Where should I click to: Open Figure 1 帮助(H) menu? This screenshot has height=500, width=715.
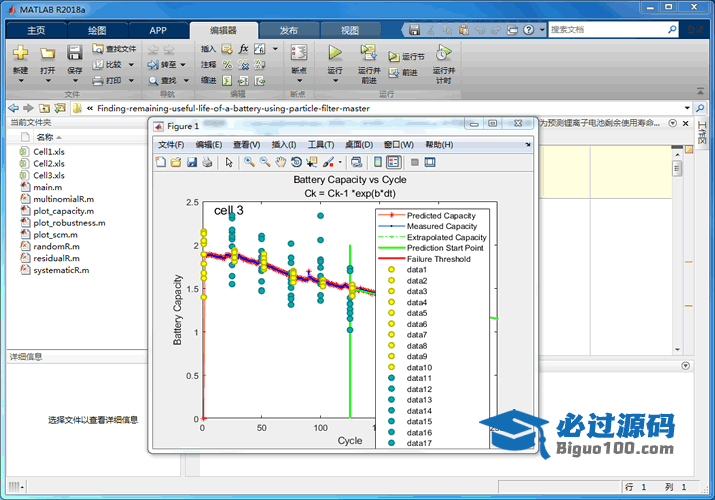tap(439, 144)
